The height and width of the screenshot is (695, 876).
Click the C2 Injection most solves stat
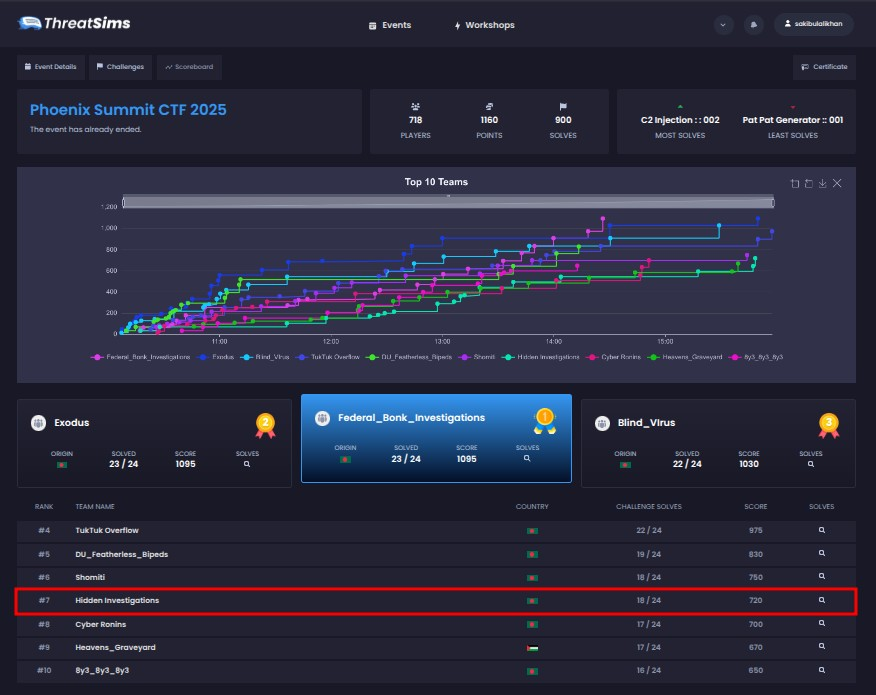pos(680,122)
